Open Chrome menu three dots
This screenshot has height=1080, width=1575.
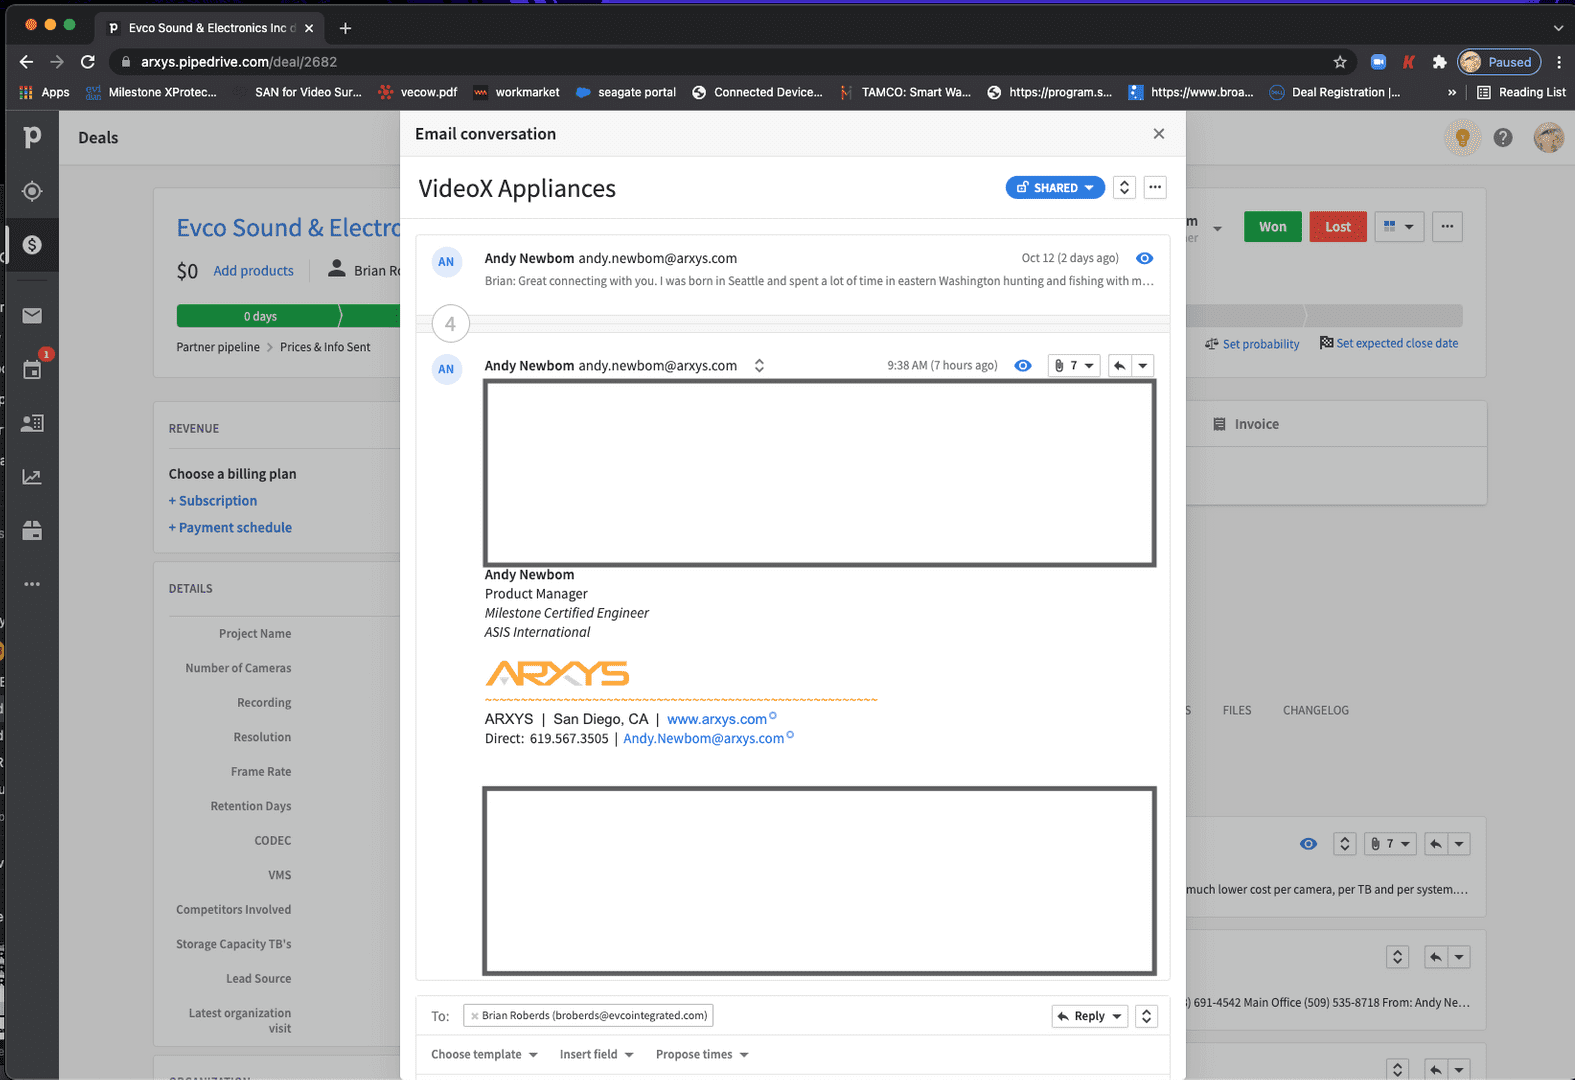pyautogui.click(x=1558, y=62)
